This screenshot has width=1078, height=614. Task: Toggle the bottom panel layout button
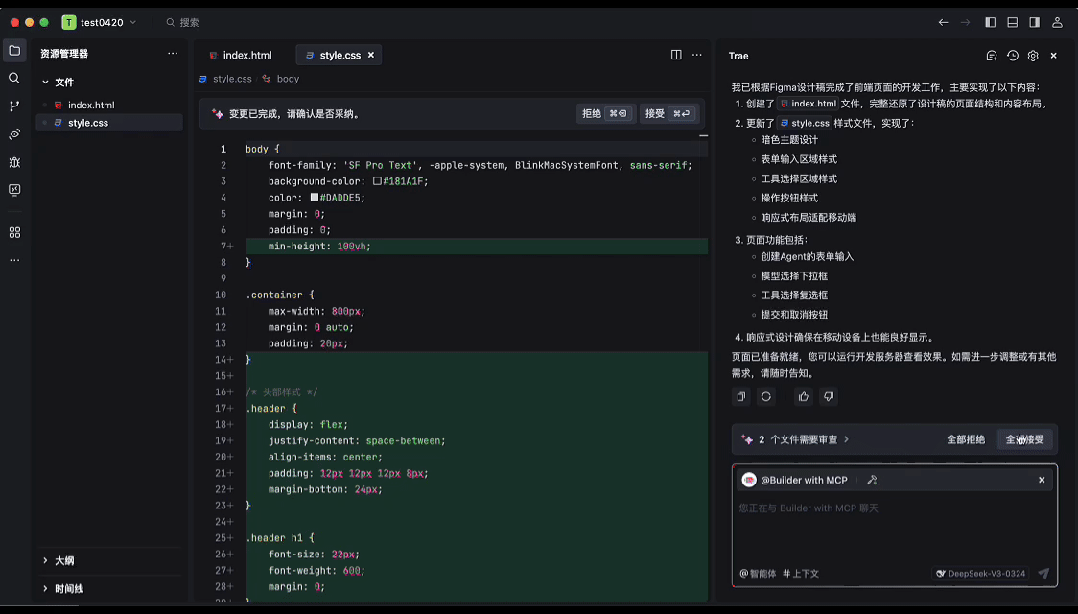[1013, 22]
